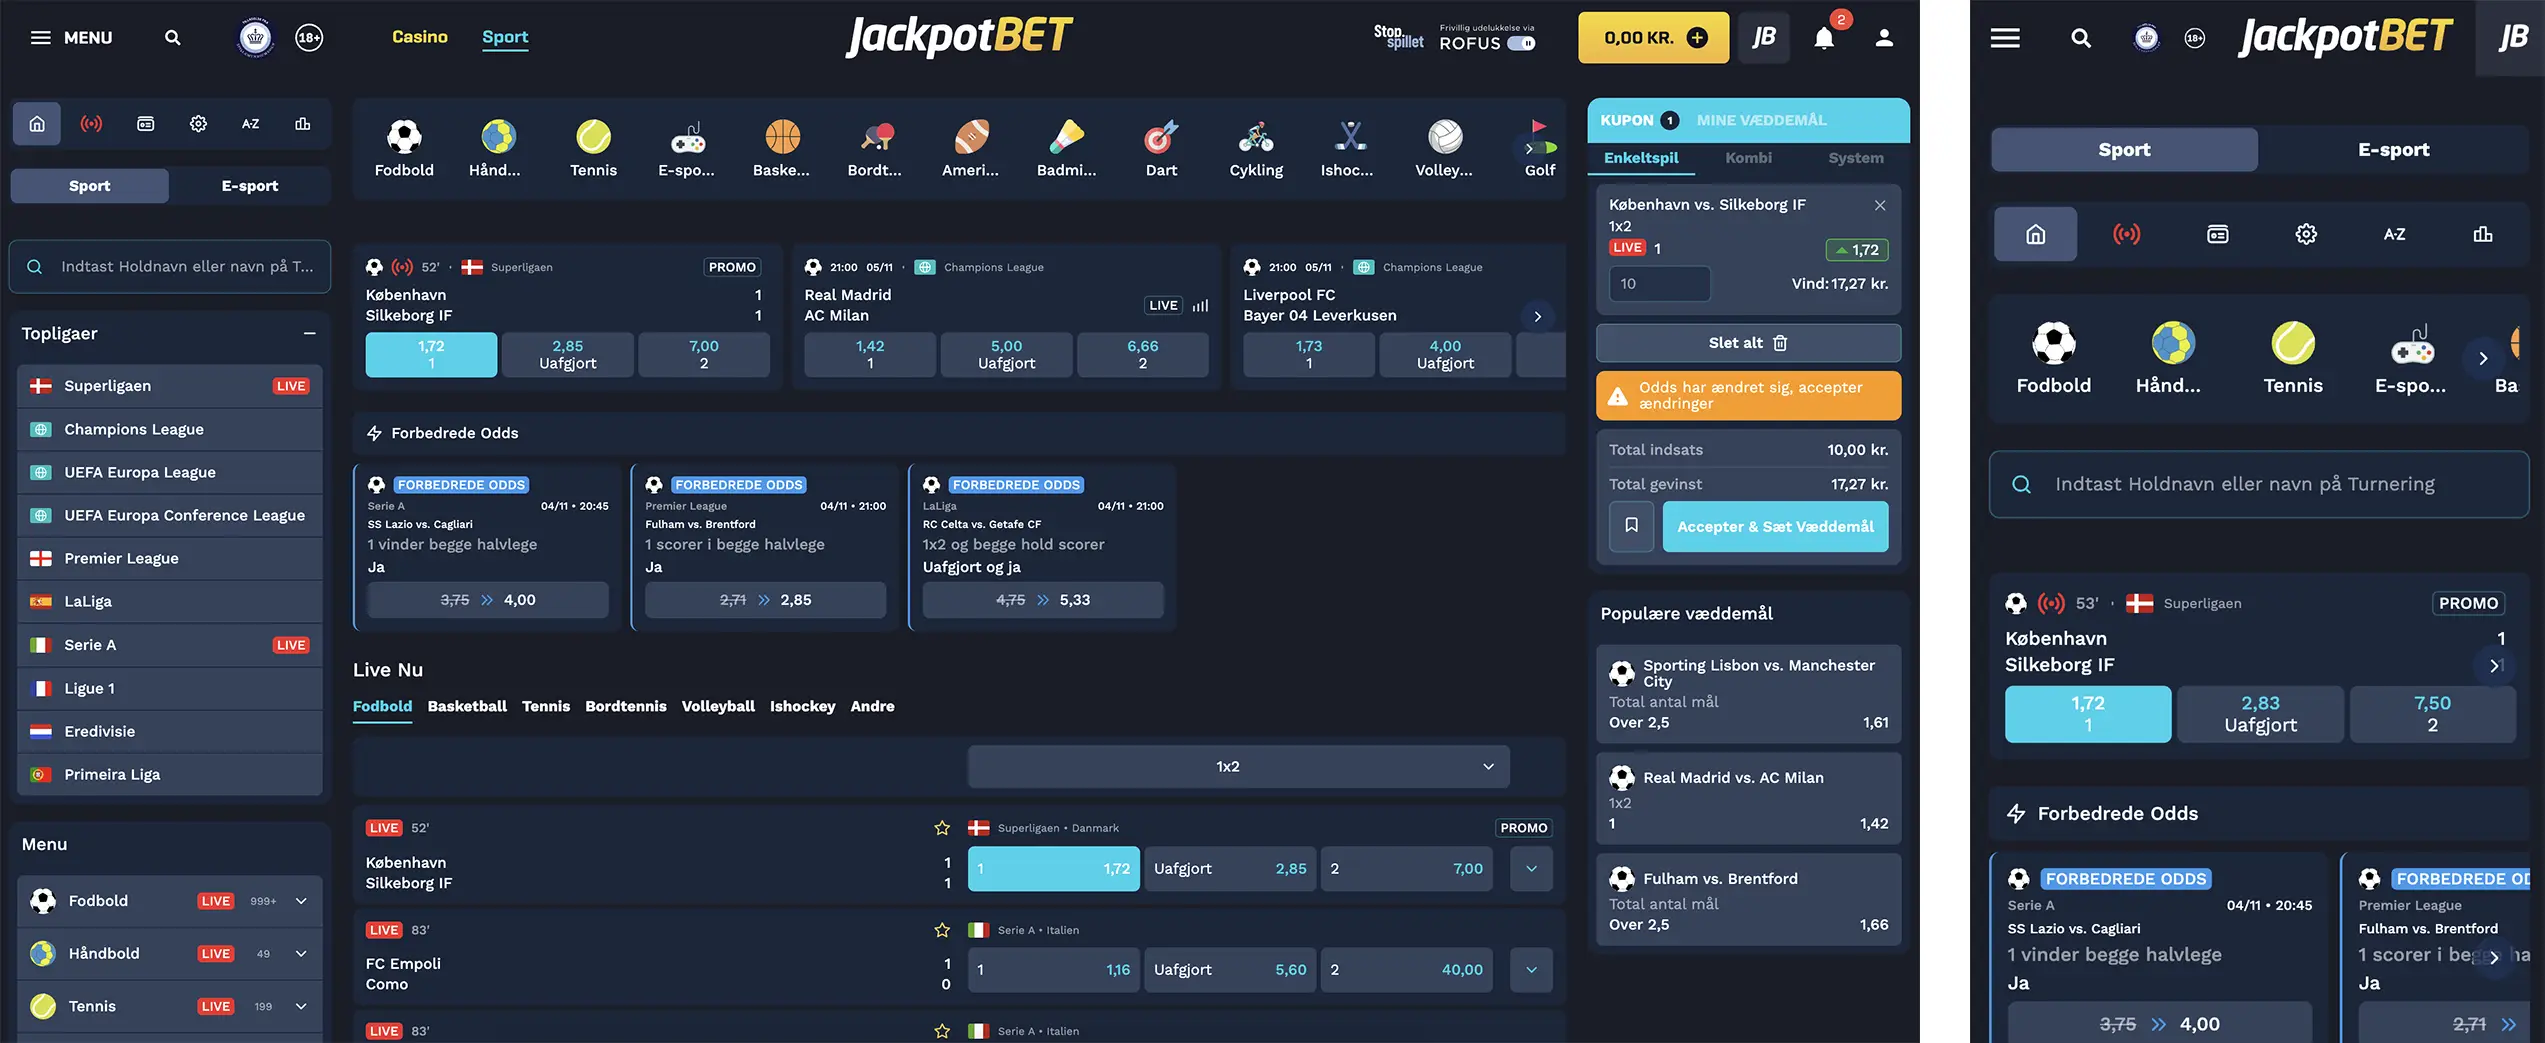Select E-sport tab in desktop sidebar
Viewport: 2545px width, 1043px height.
pos(250,186)
